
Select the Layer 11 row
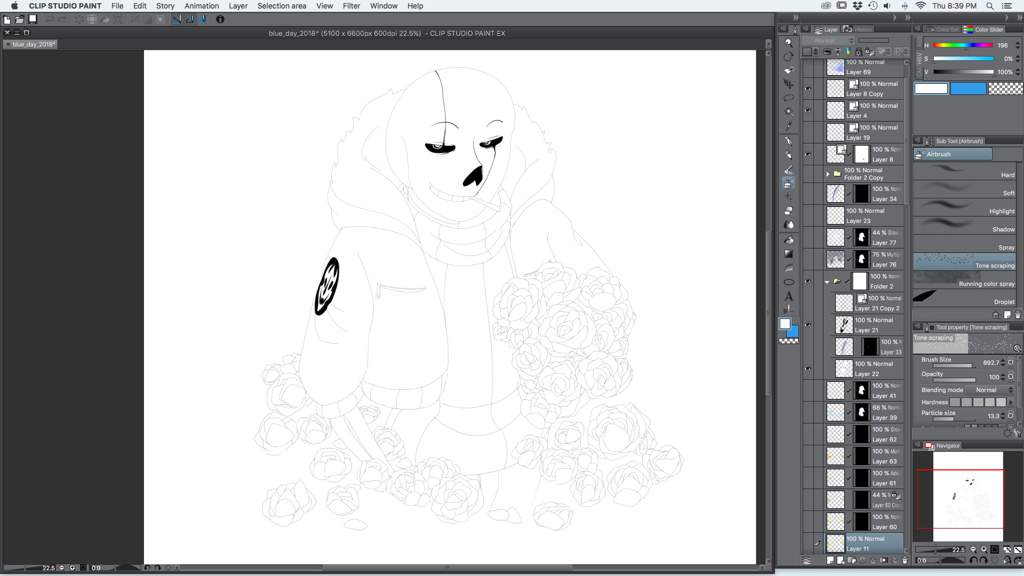click(x=866, y=543)
